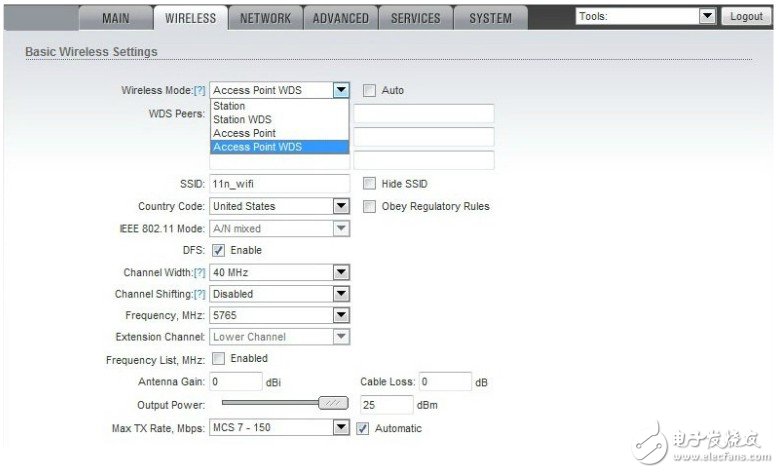Switch to the SYSTEM tab
779x473 pixels.
coord(490,18)
